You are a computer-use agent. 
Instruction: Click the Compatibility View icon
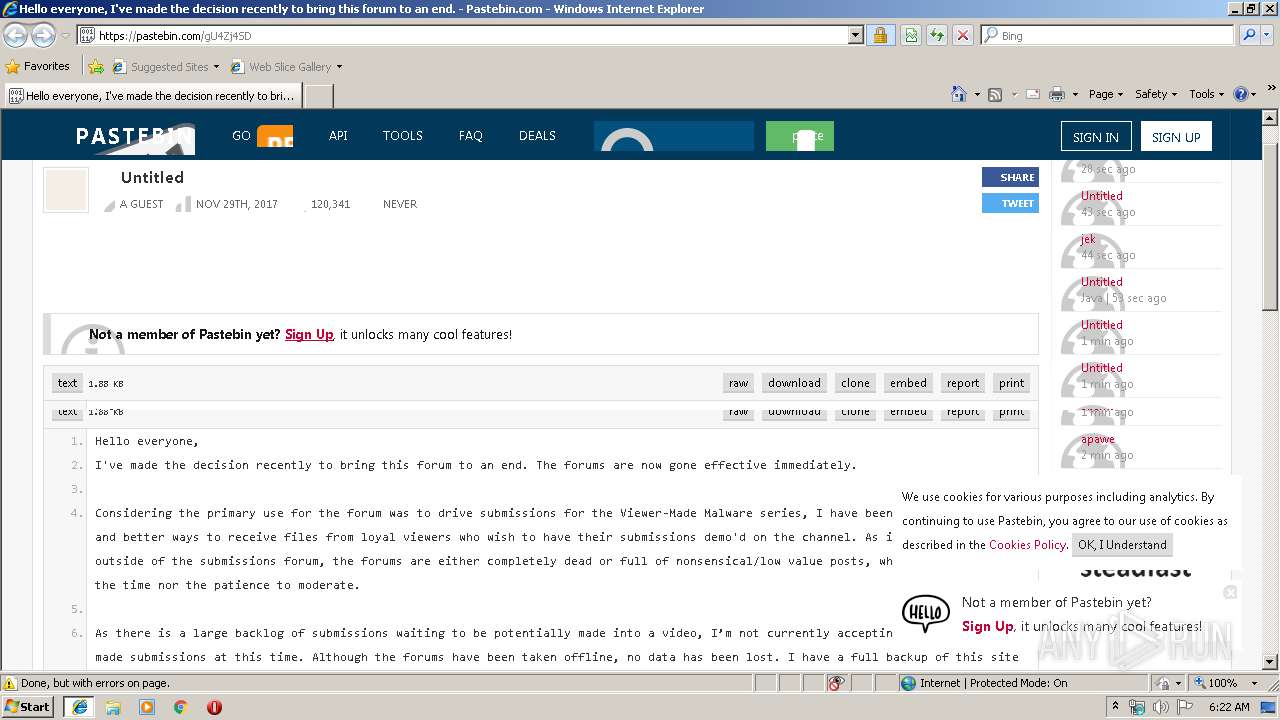point(911,35)
